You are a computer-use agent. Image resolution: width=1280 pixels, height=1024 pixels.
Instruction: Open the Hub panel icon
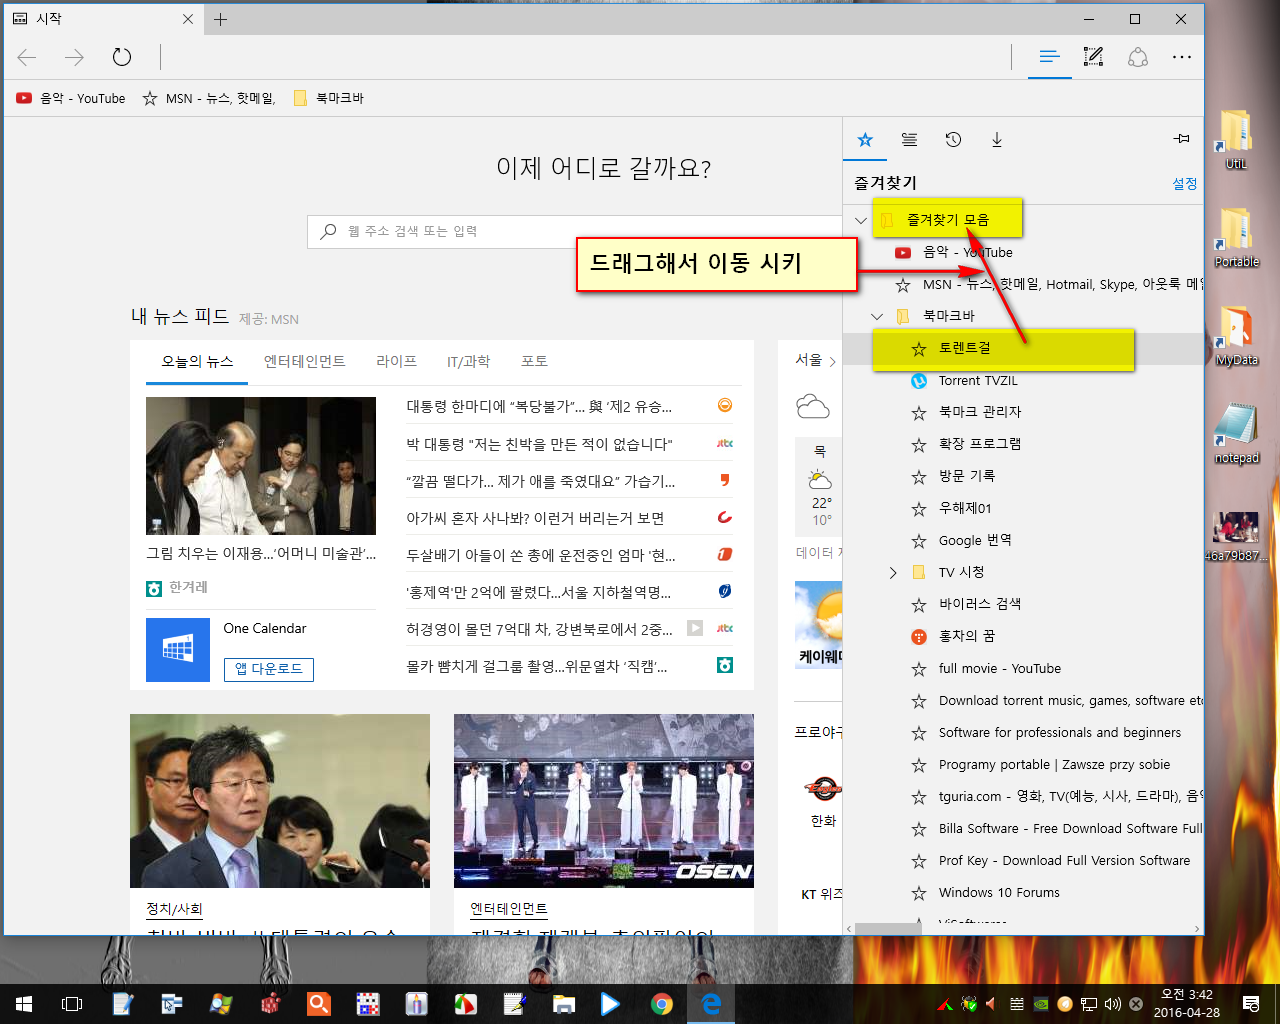(1049, 57)
